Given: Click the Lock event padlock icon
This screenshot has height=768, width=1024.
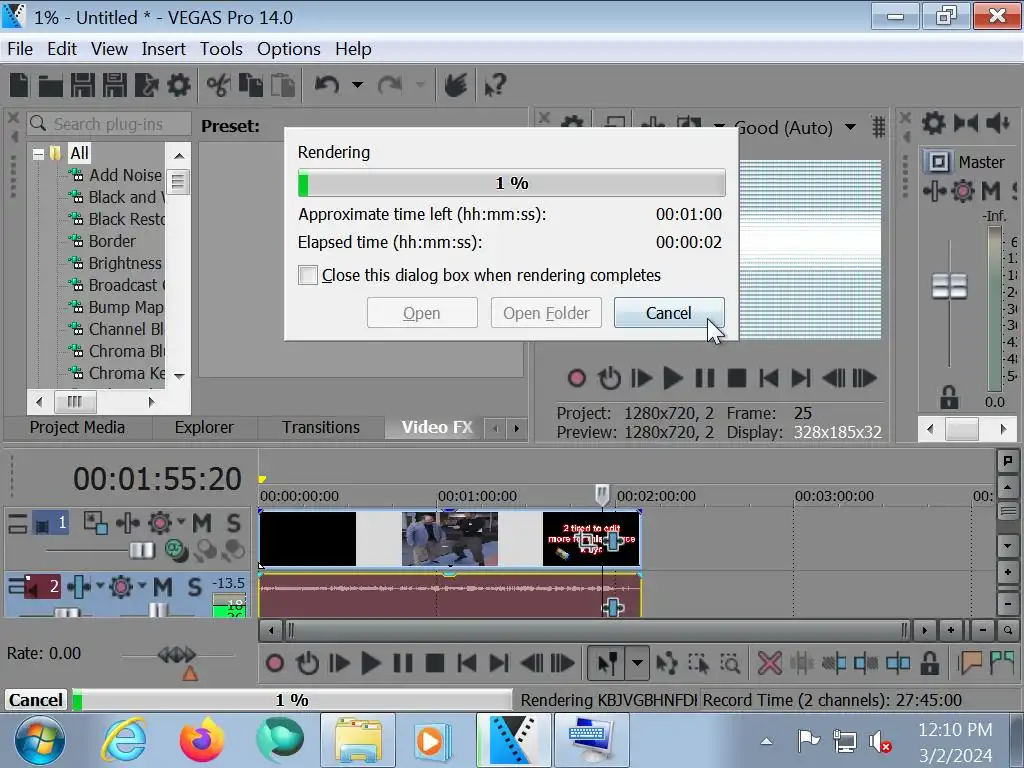Looking at the screenshot, I should click(929, 664).
